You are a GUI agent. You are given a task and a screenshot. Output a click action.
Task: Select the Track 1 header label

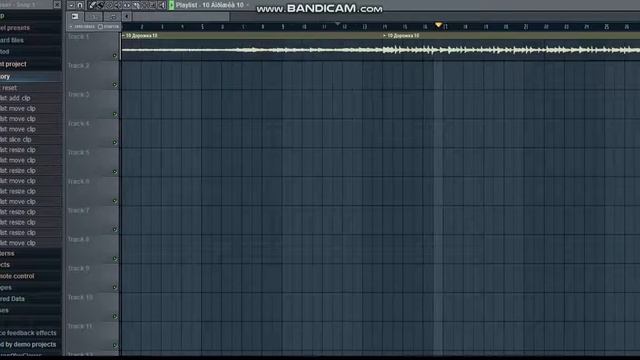point(78,37)
